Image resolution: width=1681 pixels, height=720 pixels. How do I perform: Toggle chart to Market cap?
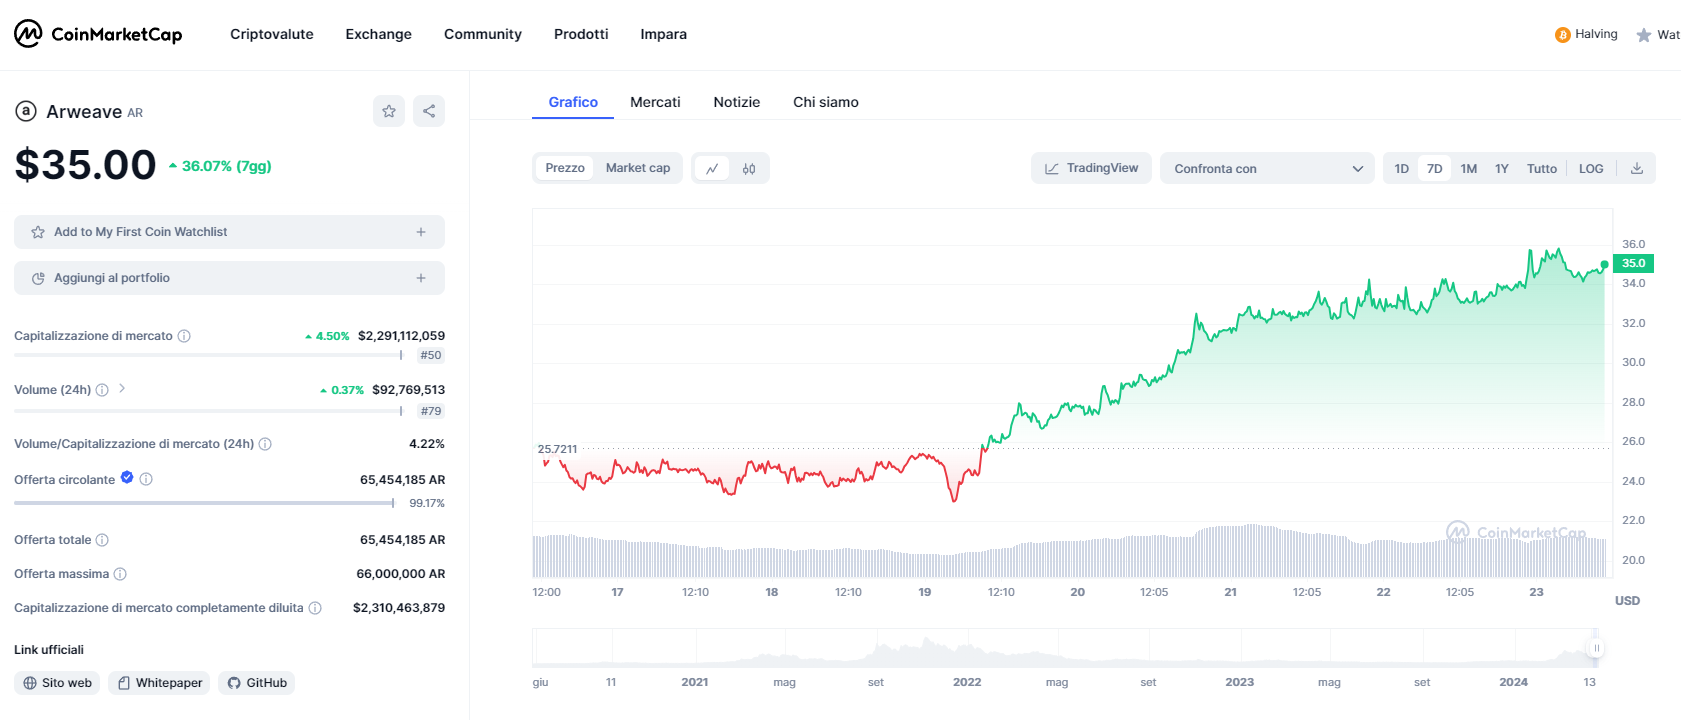coord(637,168)
